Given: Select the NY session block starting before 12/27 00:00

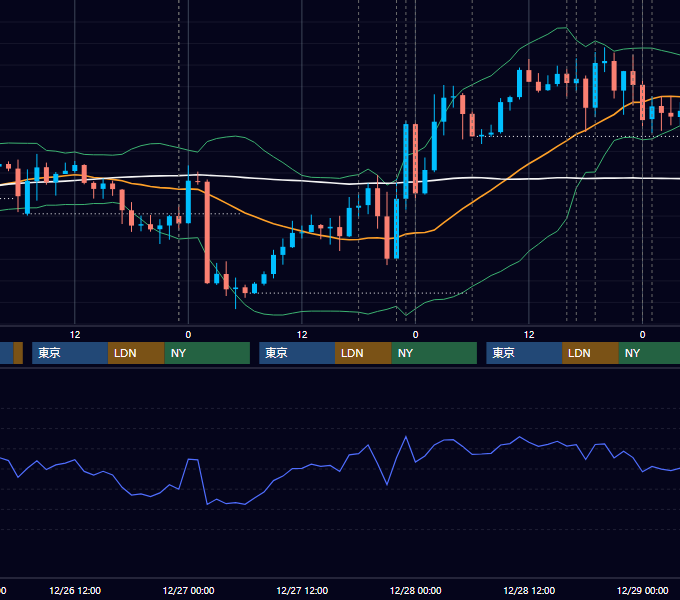Looking at the screenshot, I should [207, 353].
